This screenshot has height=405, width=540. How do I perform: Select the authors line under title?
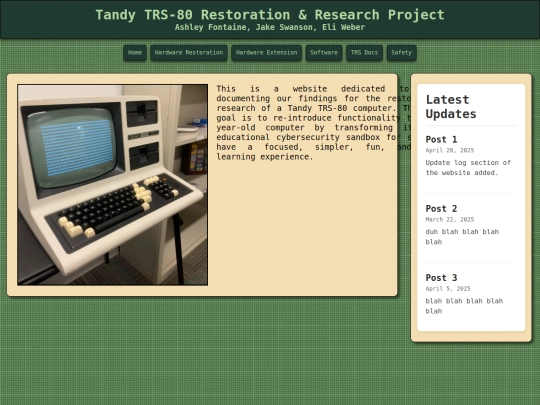click(x=270, y=27)
